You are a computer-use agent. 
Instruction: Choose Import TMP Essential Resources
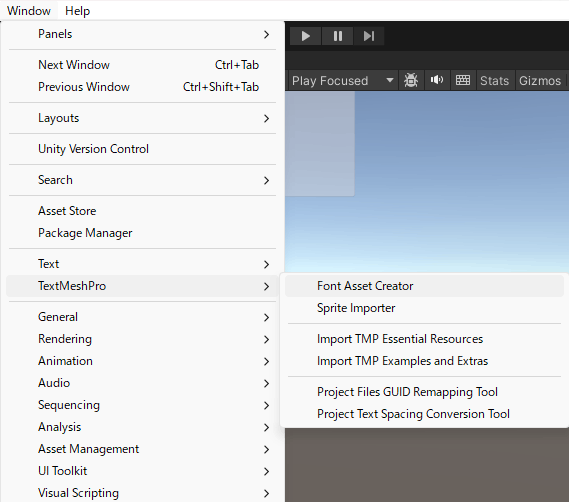[424, 339]
